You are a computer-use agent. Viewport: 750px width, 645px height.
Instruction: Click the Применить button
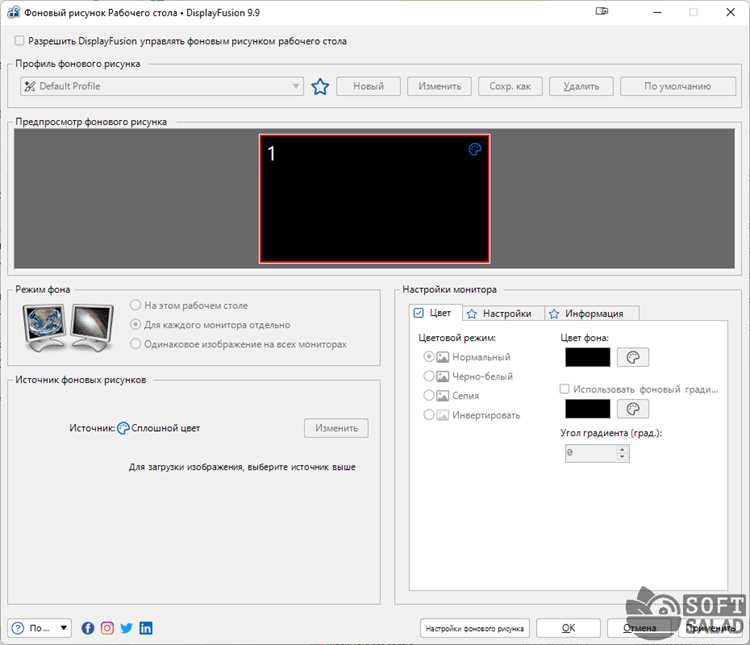(x=710, y=628)
